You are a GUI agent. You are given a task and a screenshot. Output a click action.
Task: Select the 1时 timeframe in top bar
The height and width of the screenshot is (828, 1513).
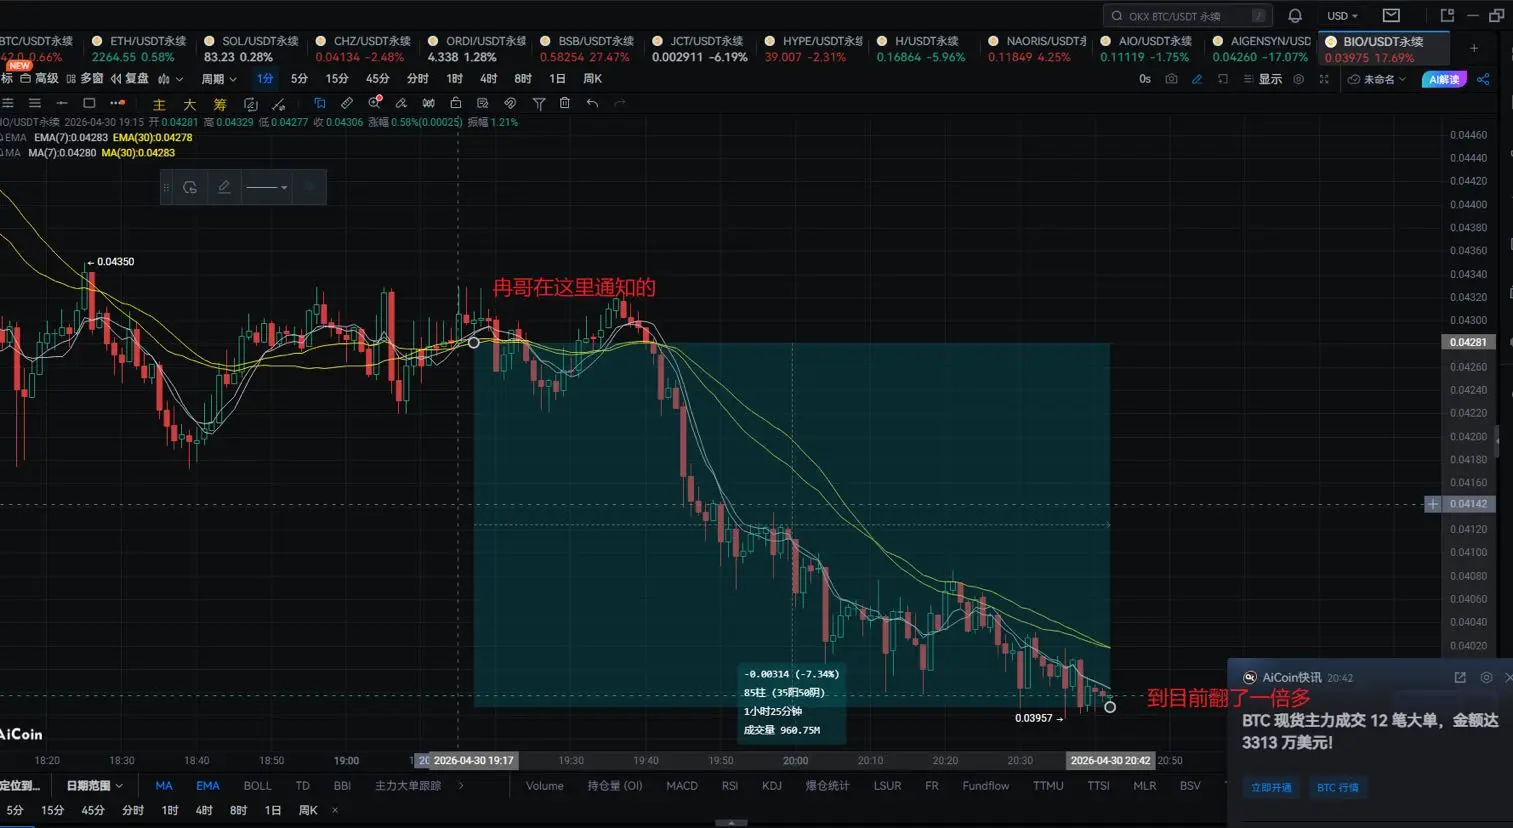[x=455, y=79]
